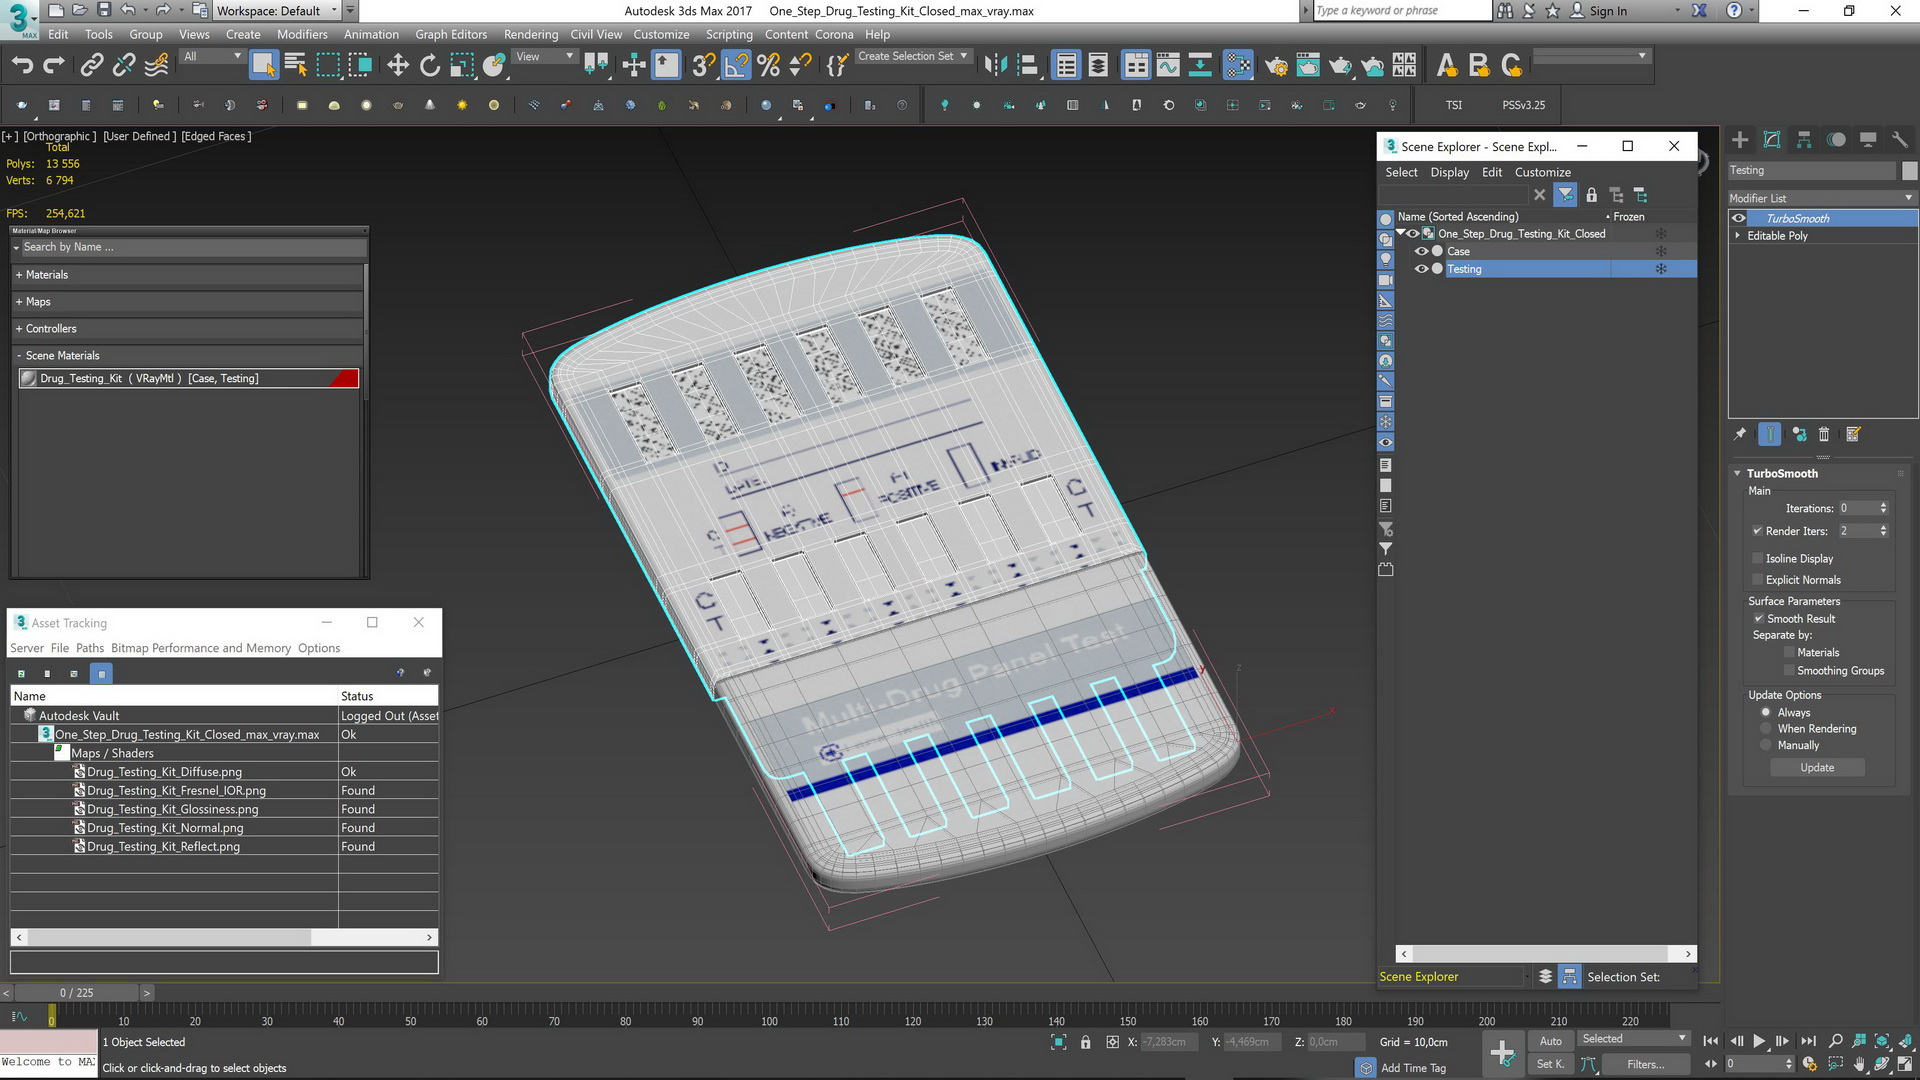Enable Isoline Display checkbox

[x=1757, y=558]
